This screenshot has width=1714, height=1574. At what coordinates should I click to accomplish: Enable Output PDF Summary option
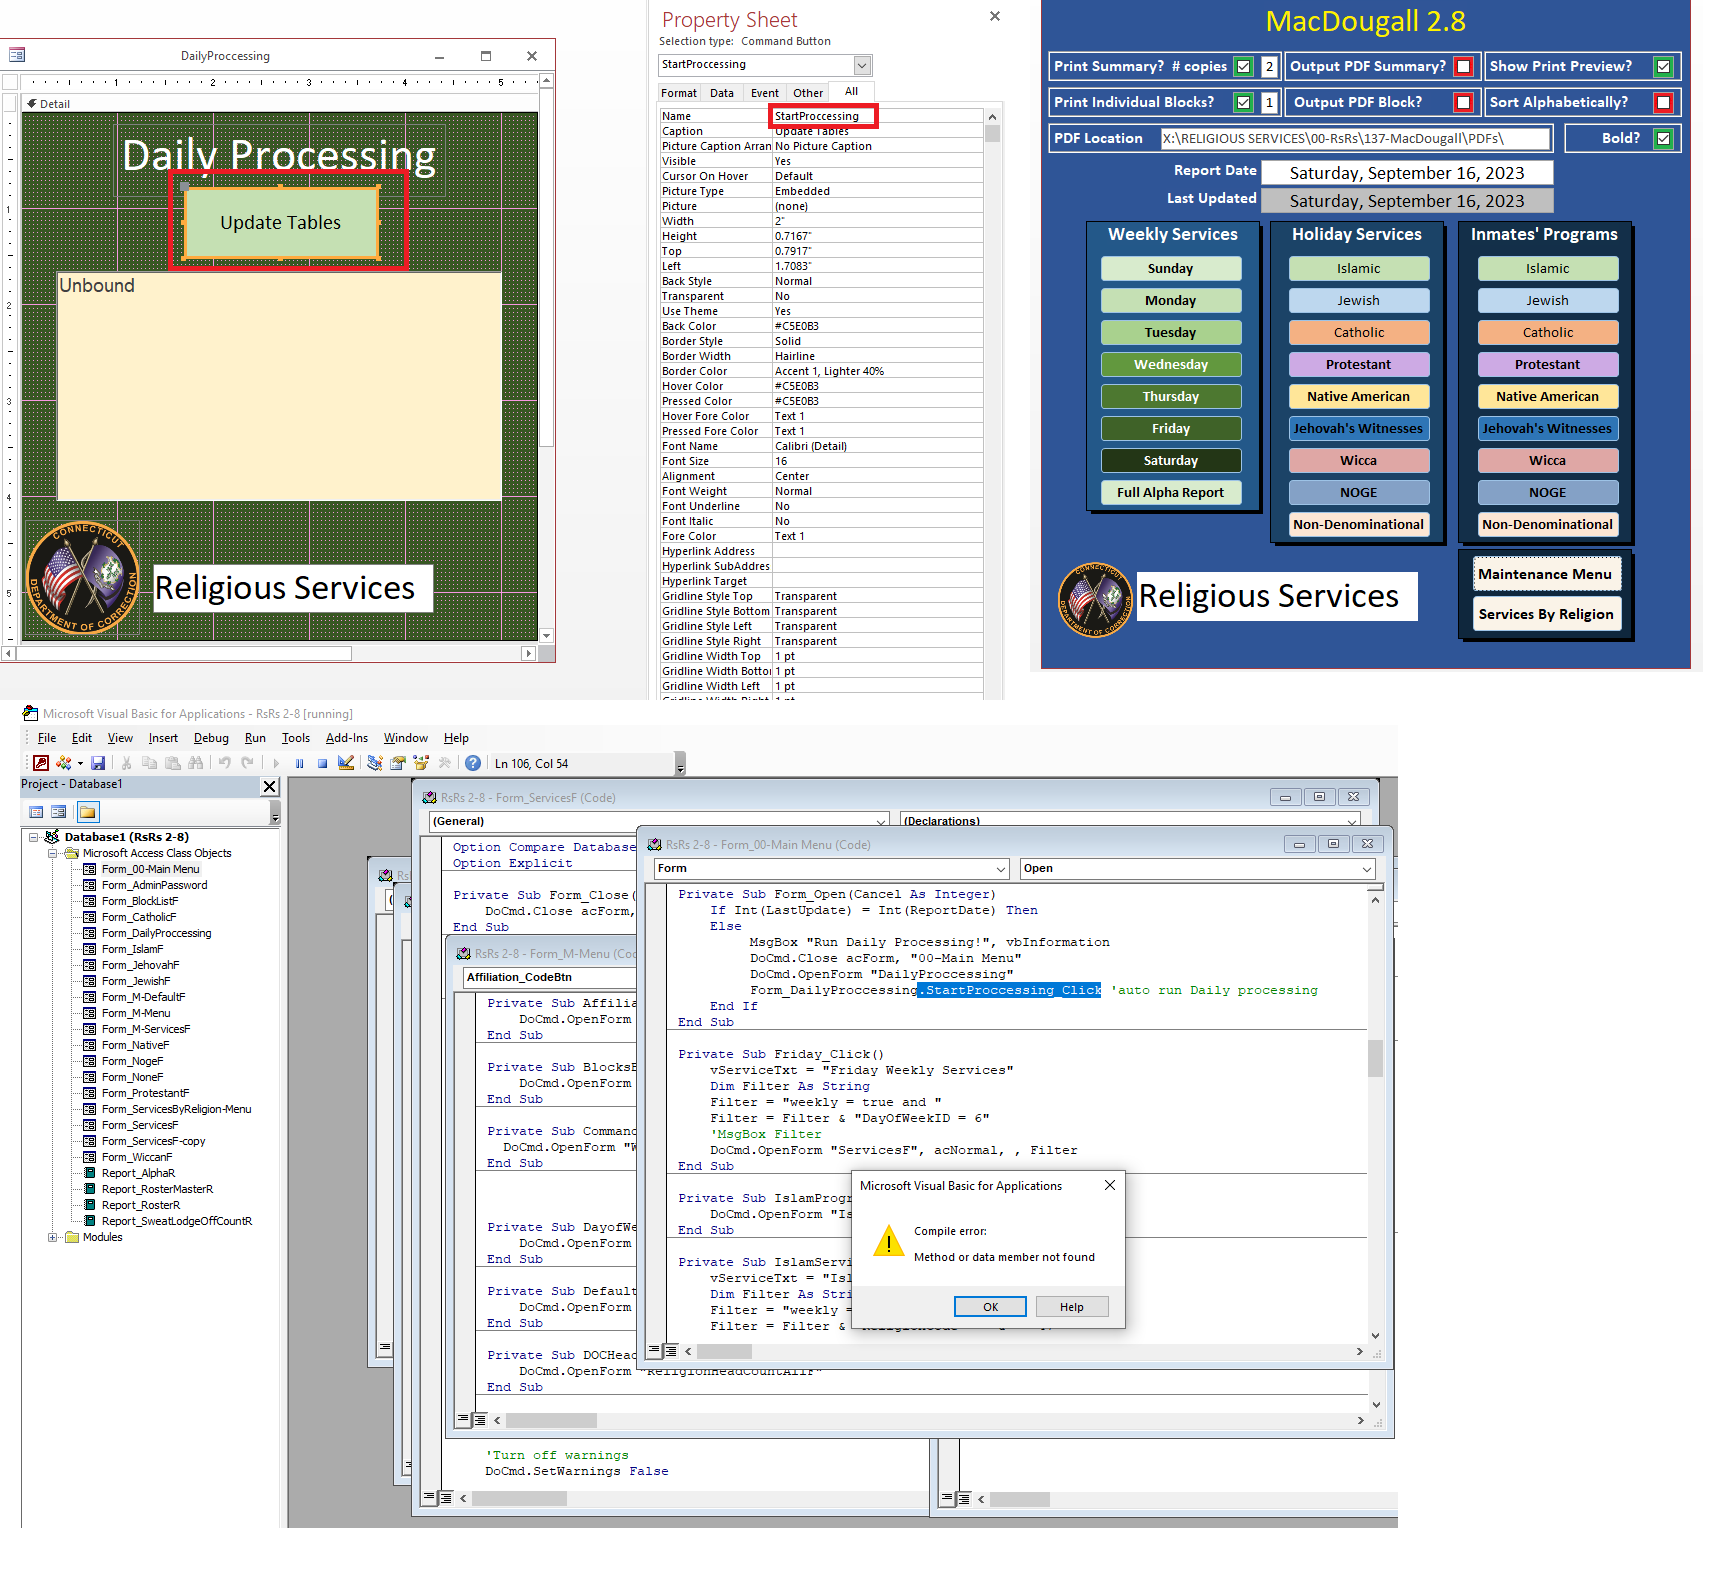(1464, 66)
